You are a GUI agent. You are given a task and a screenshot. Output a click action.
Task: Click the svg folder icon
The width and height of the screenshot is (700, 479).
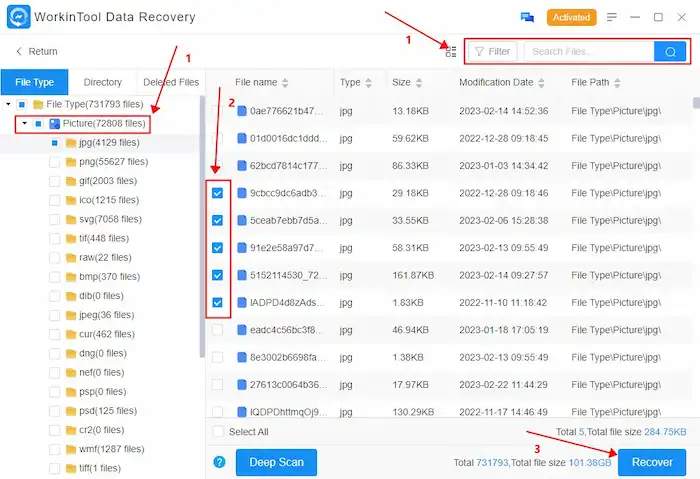tap(71, 220)
